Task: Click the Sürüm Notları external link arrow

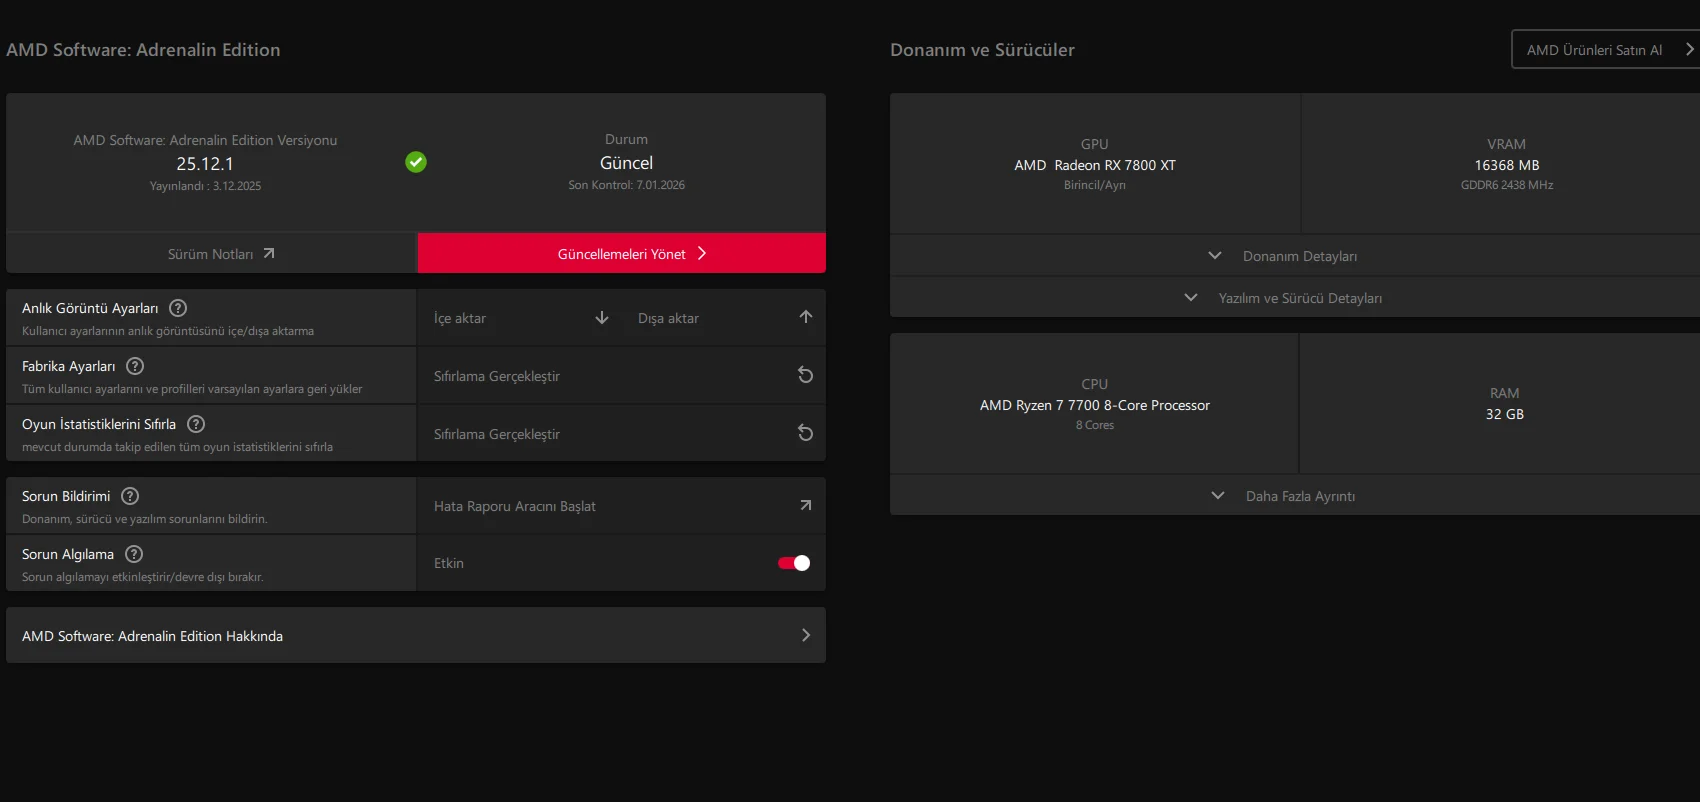Action: [x=269, y=254]
